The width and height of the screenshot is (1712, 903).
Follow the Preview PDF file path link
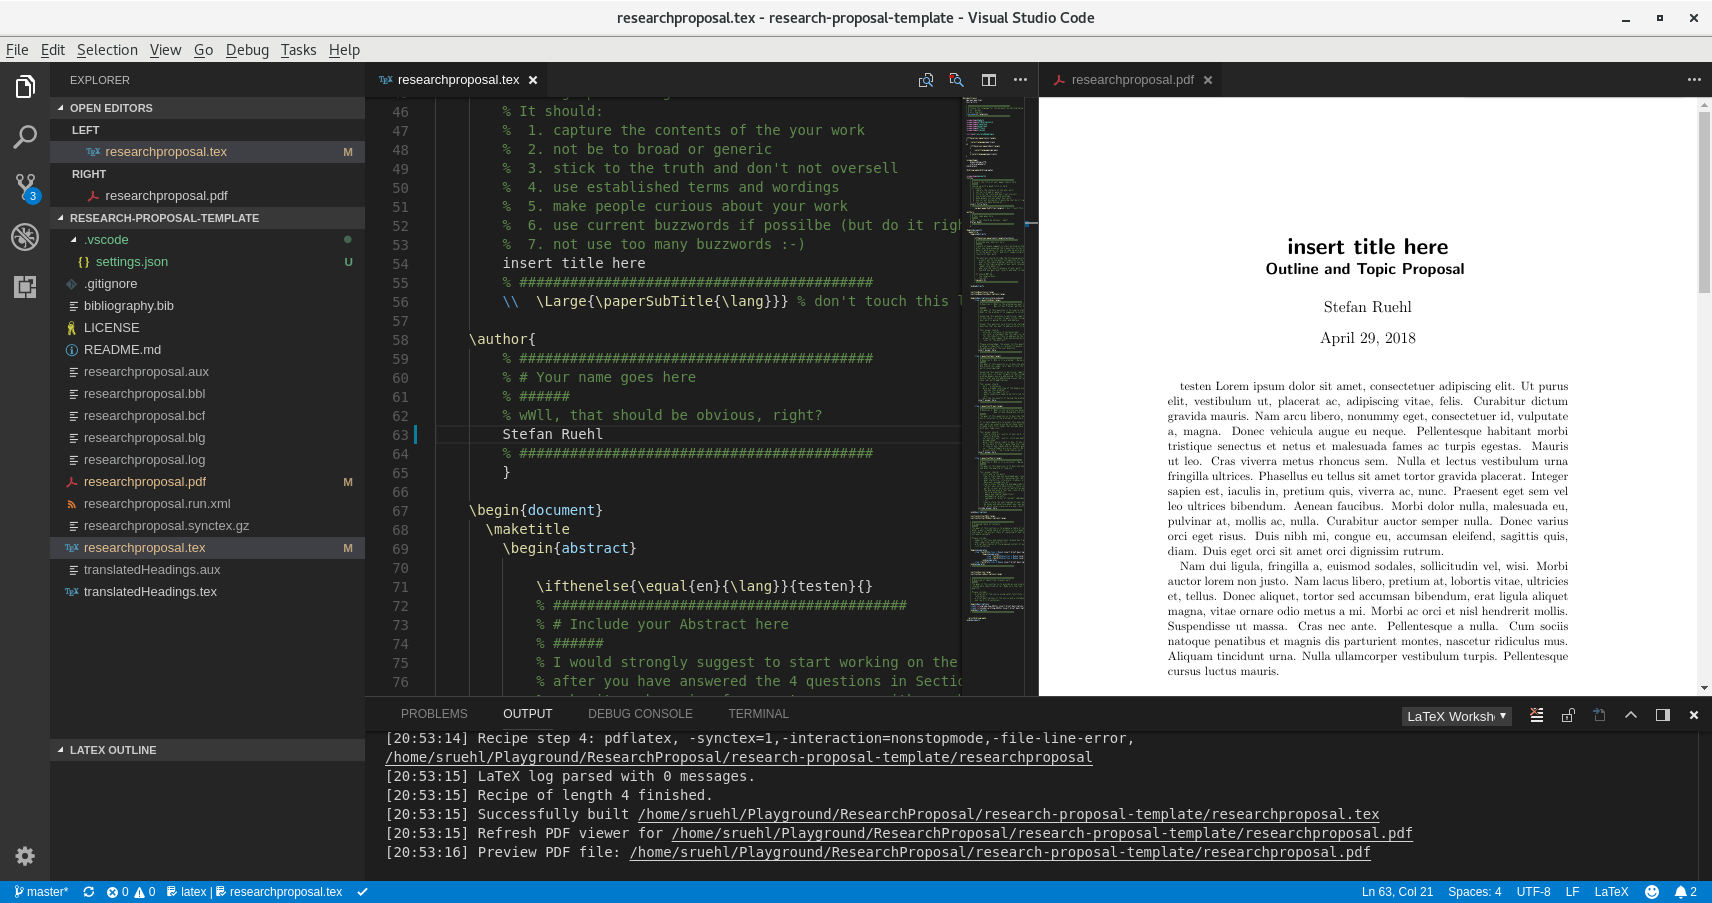coord(1000,853)
